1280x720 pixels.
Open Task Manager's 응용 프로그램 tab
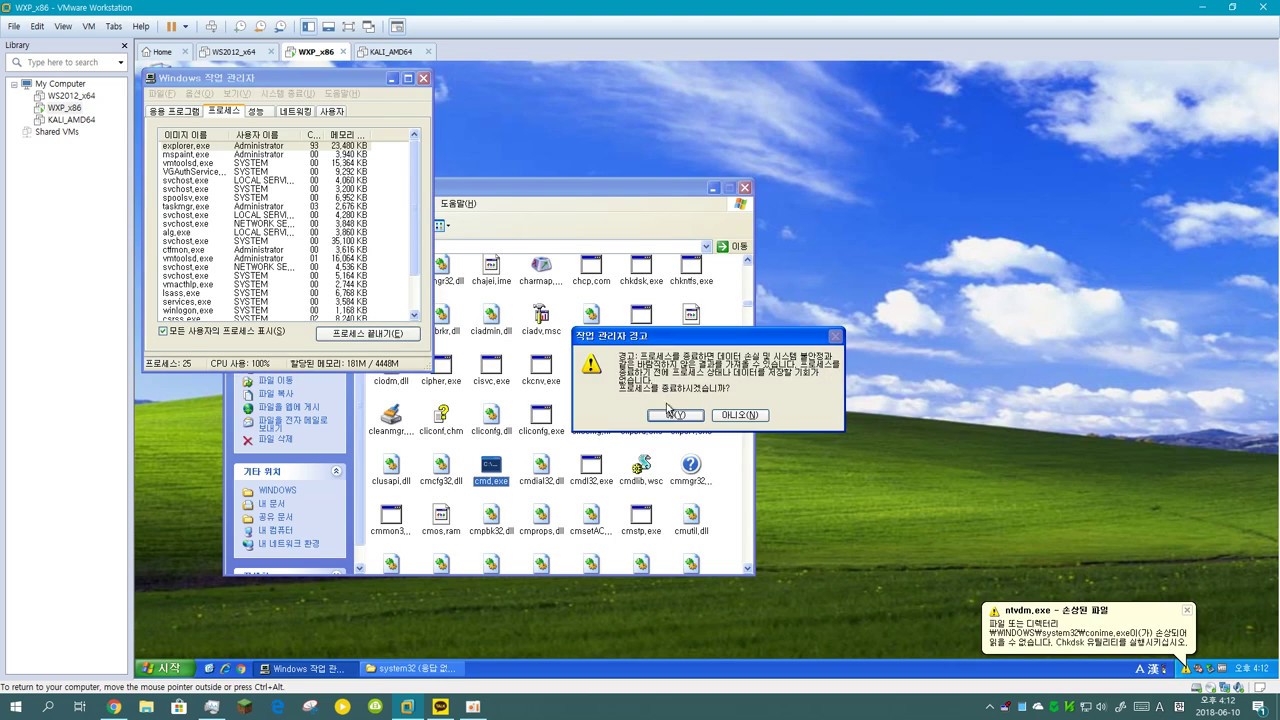[174, 111]
